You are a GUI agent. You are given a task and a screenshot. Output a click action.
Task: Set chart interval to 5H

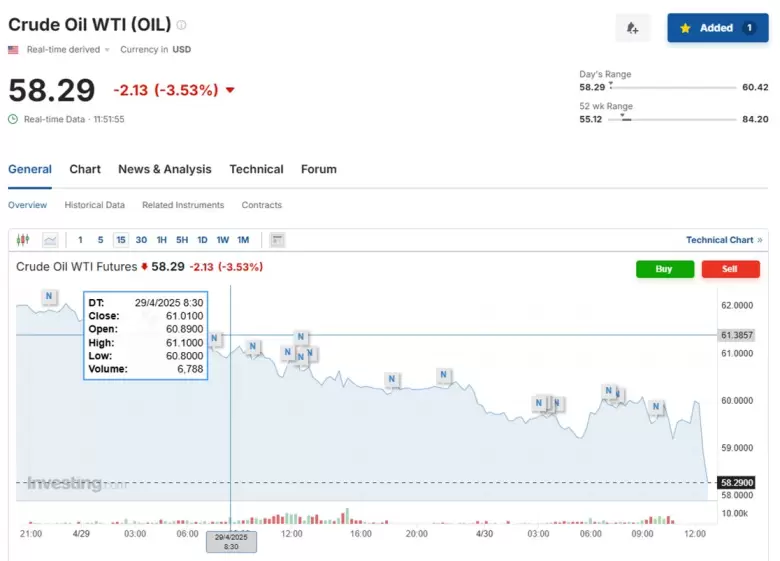pyautogui.click(x=182, y=240)
